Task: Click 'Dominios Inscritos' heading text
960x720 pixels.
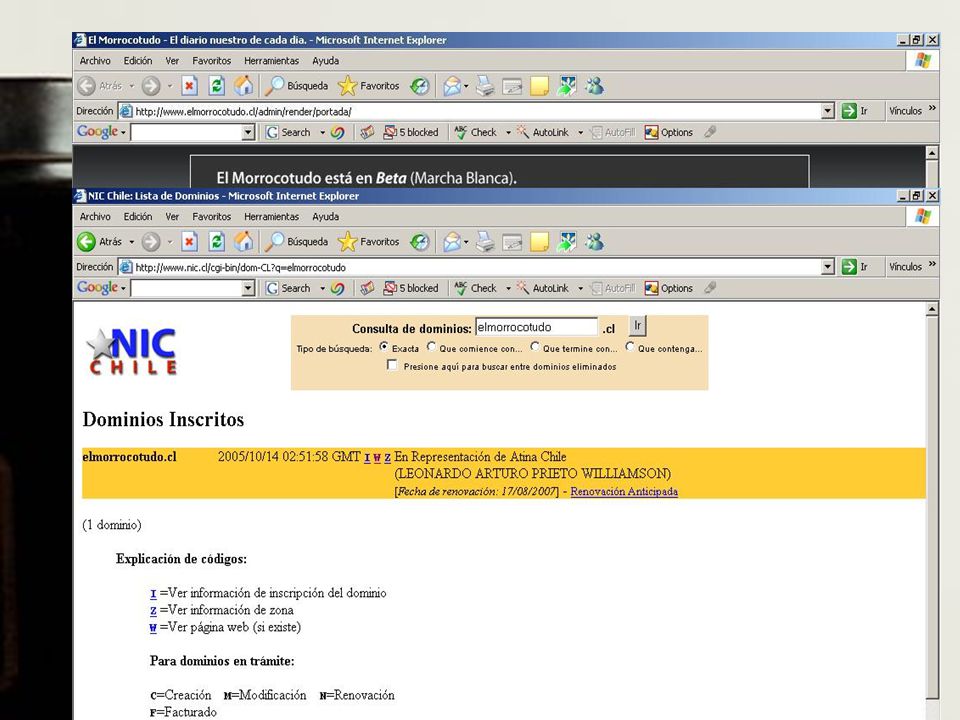Action: [163, 419]
